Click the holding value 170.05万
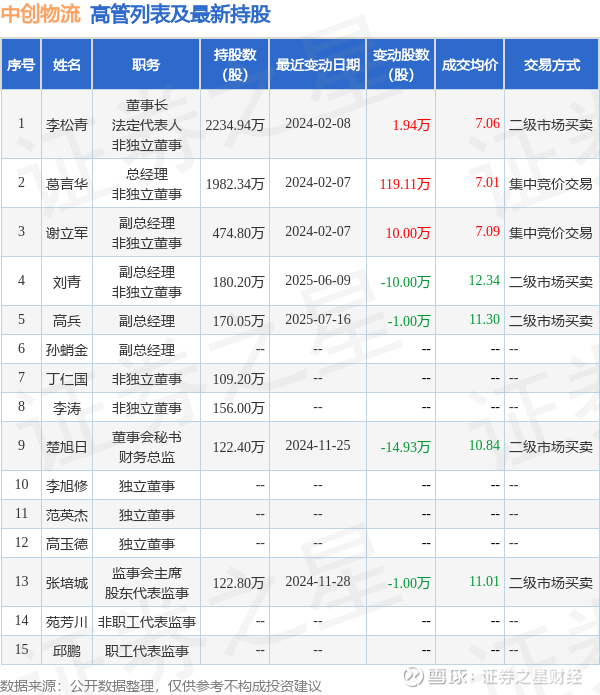600x695 pixels. tap(238, 321)
